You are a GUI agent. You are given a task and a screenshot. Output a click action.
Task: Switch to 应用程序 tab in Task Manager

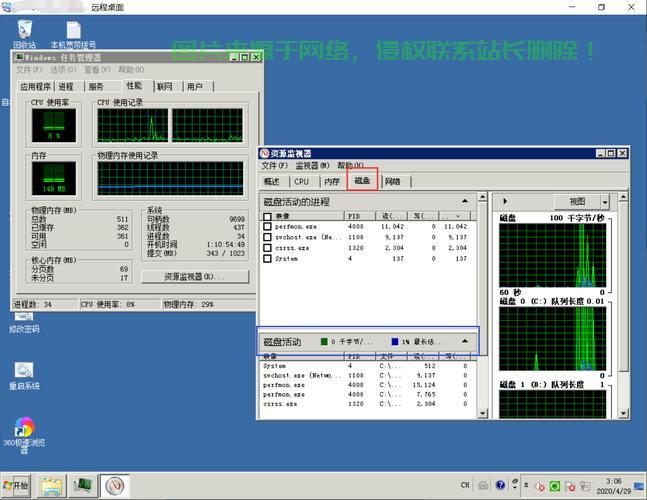(x=35, y=87)
